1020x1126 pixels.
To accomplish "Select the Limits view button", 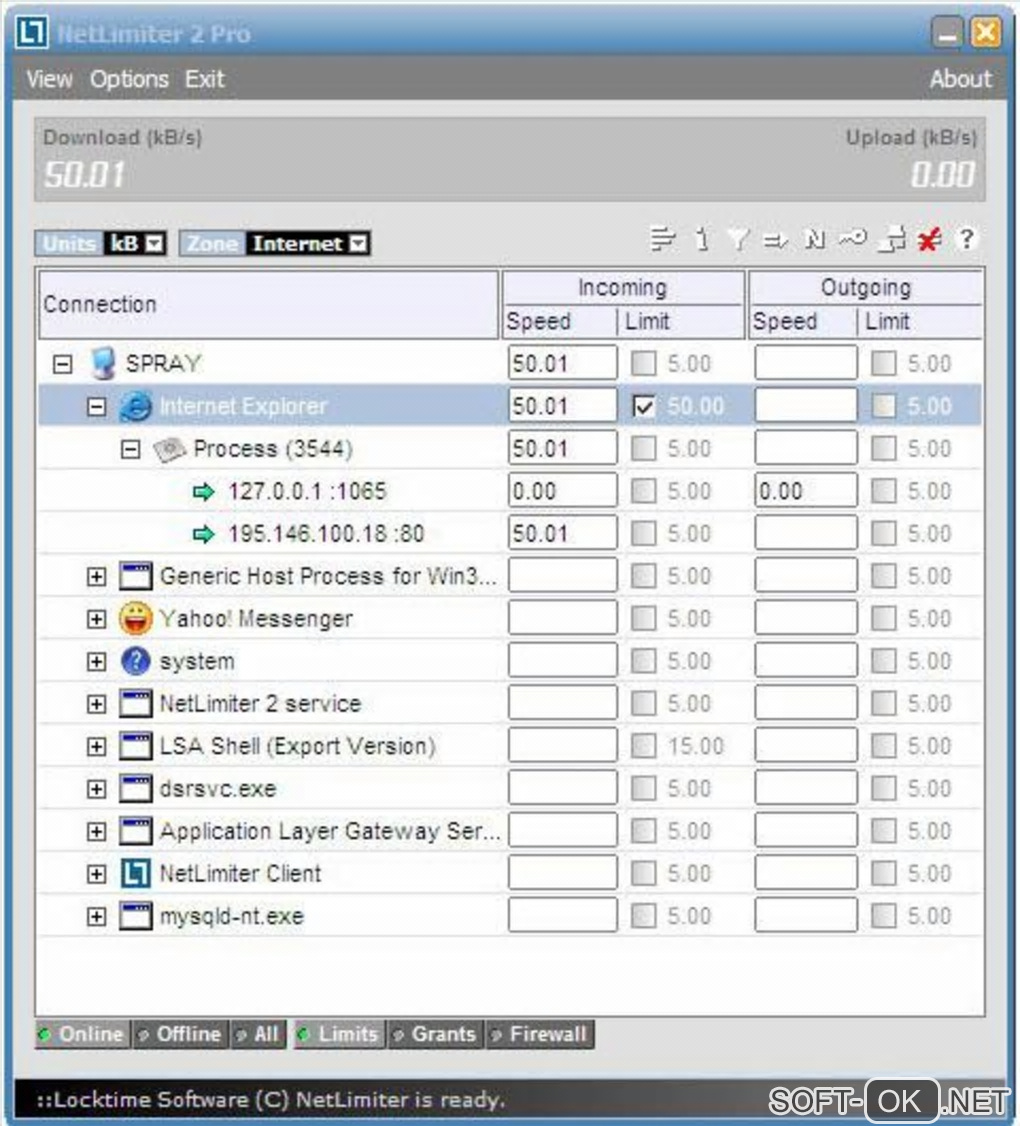I will (x=340, y=1034).
